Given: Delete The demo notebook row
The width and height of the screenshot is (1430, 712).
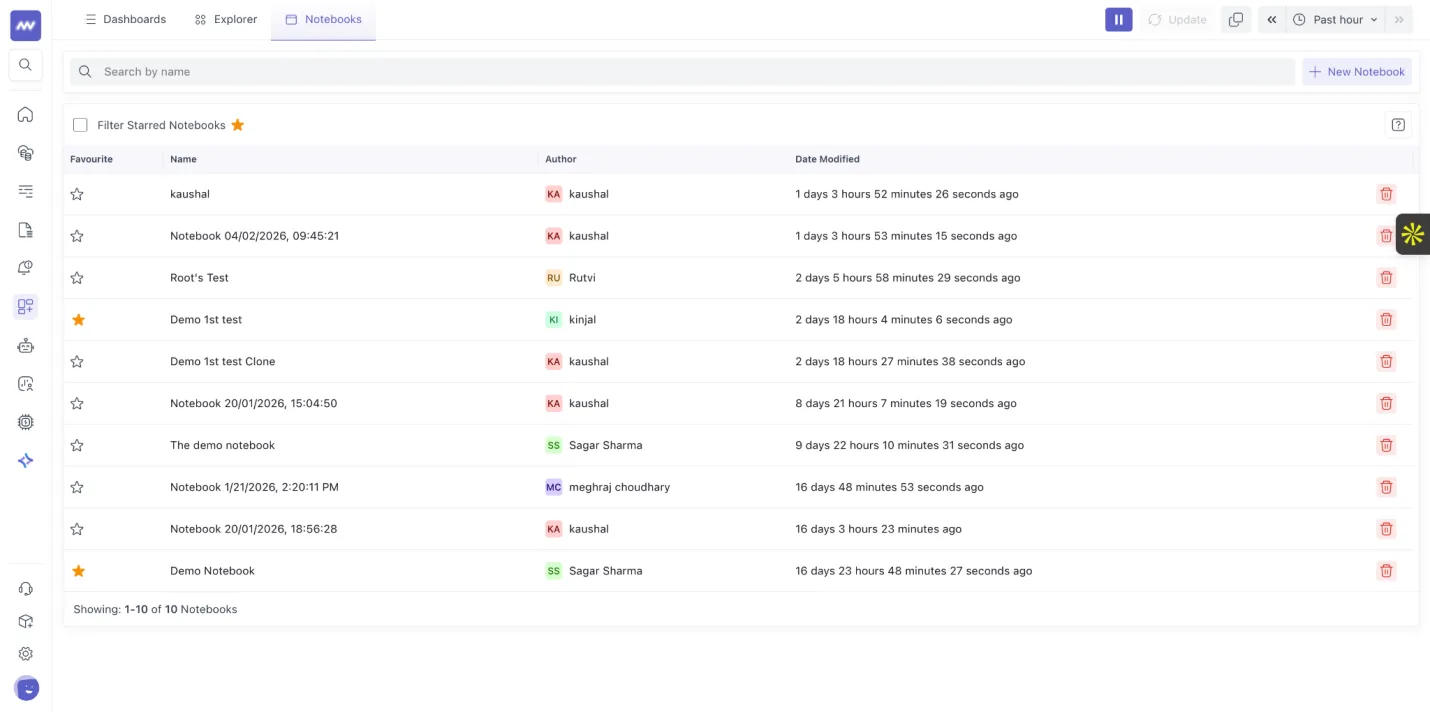Looking at the screenshot, I should pos(1386,445).
